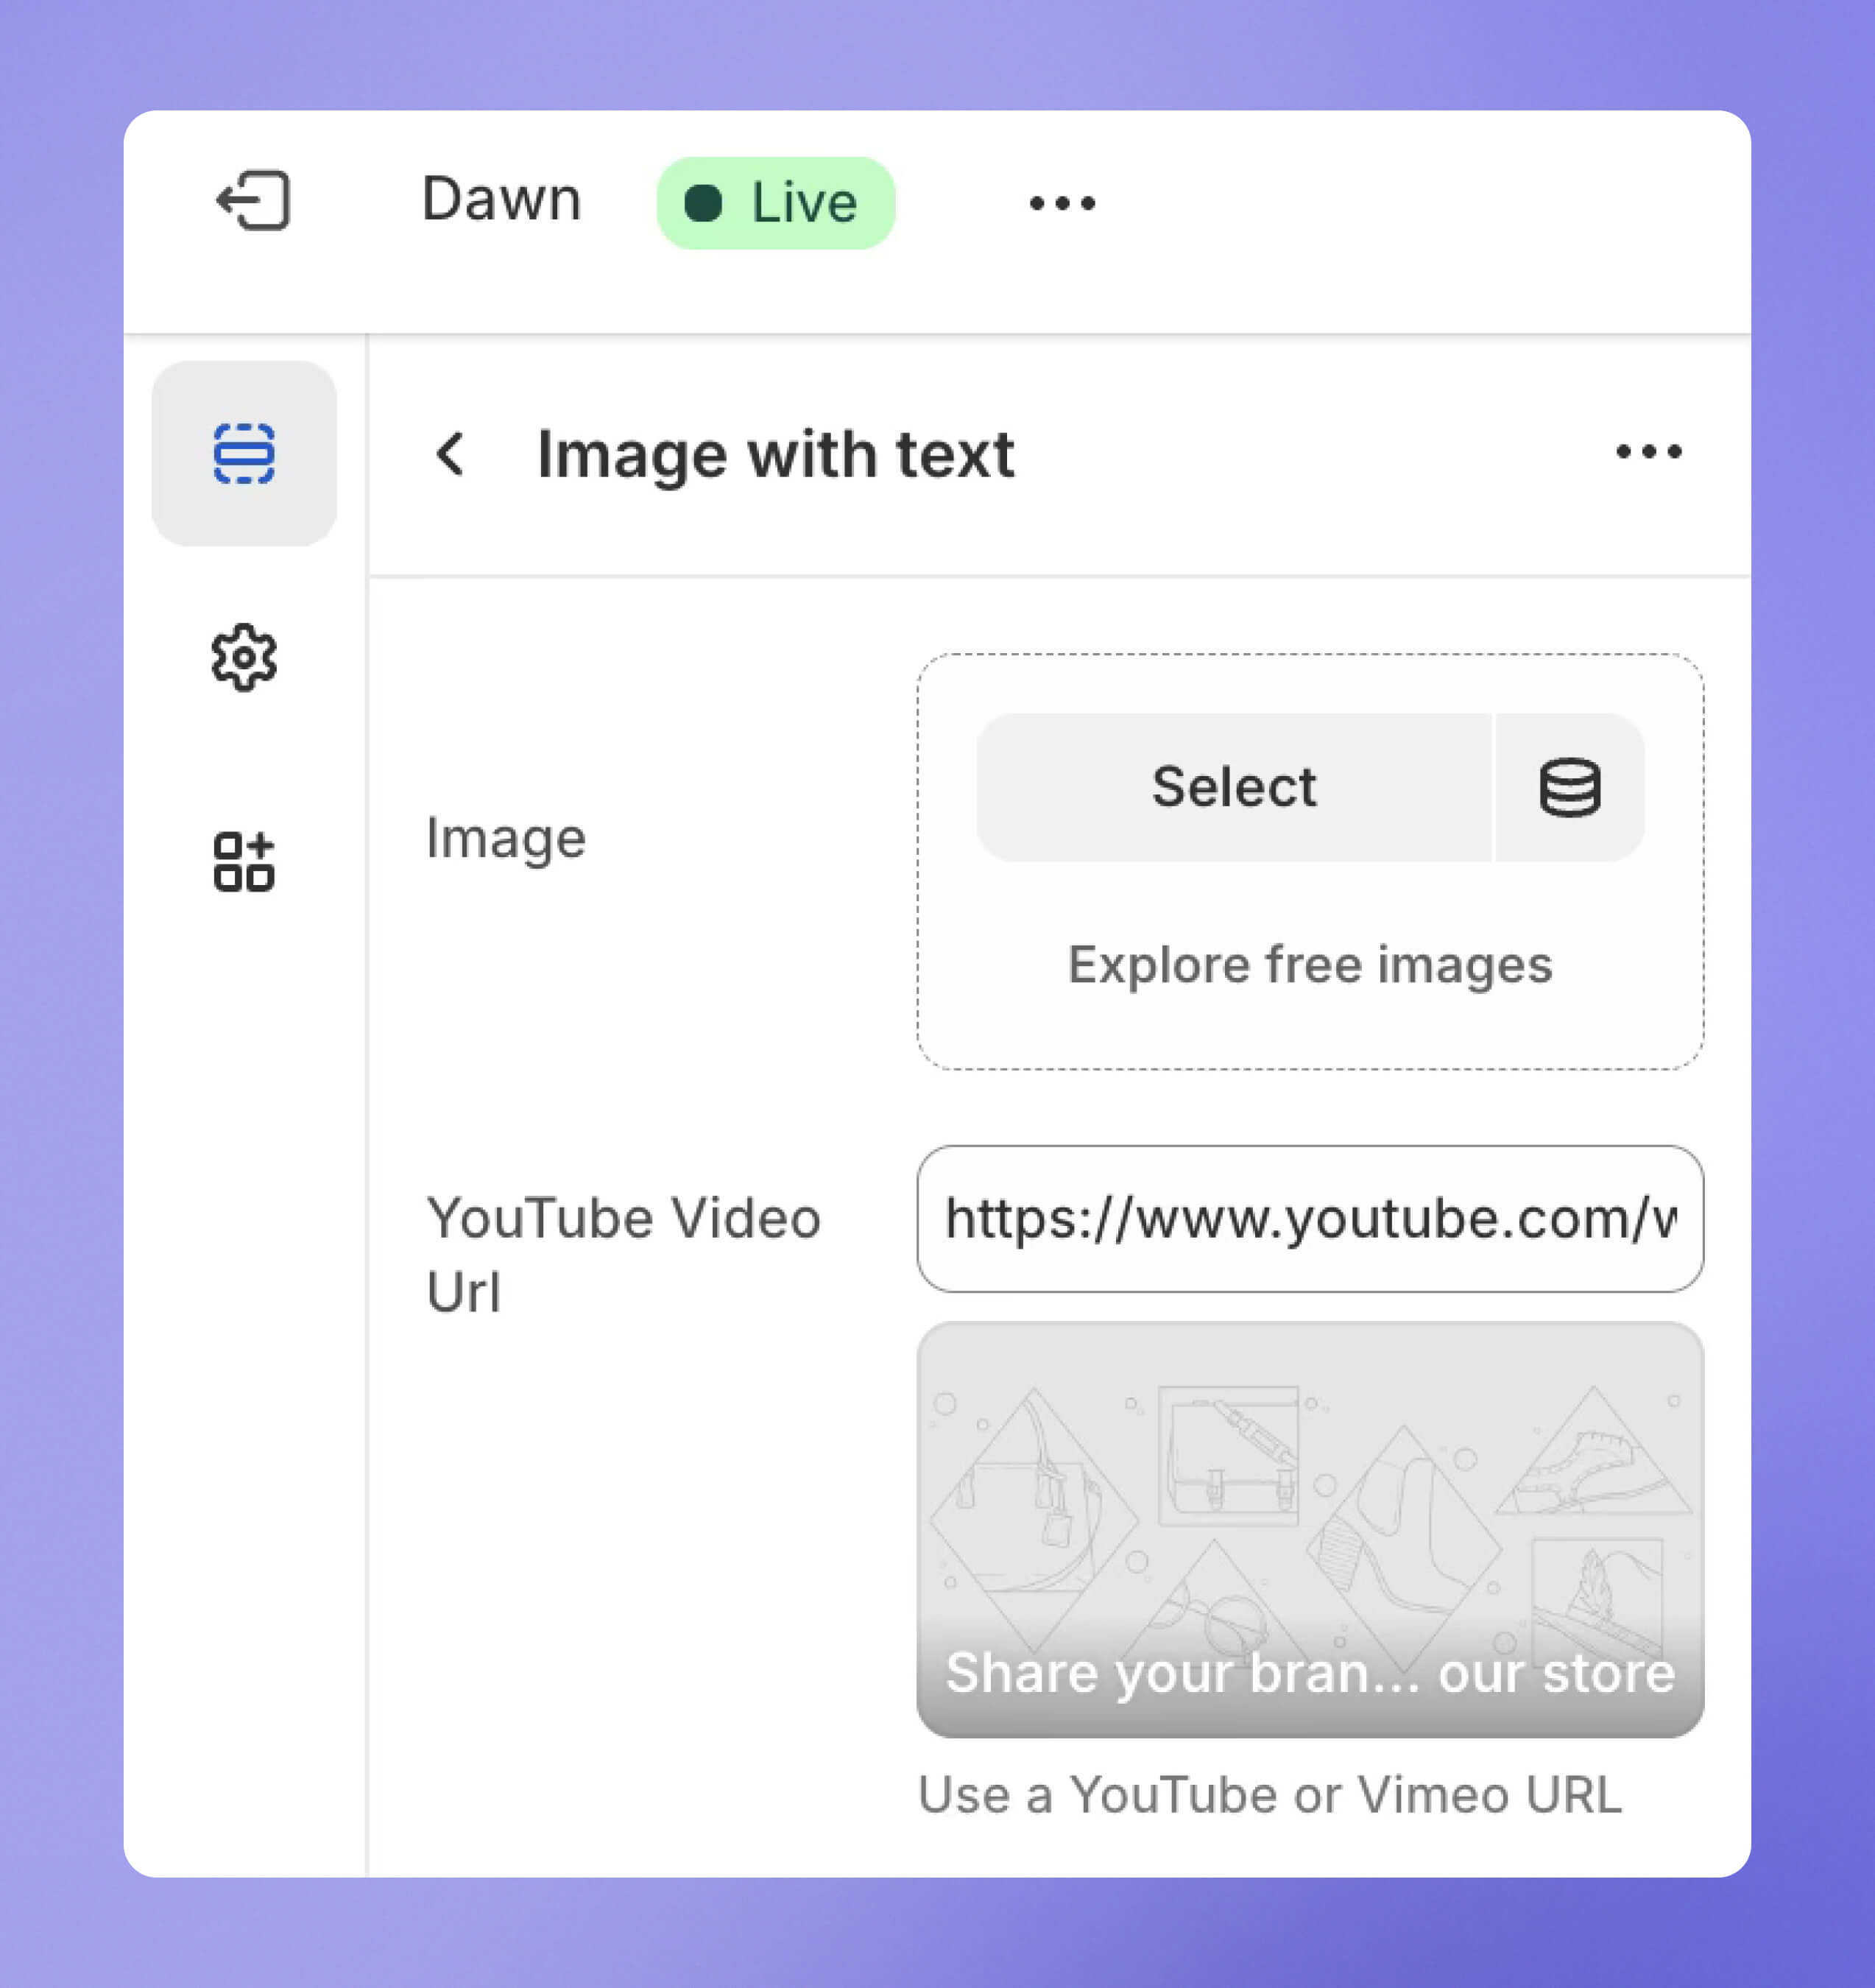The height and width of the screenshot is (1988, 1875).
Task: Click the Dawn theme name
Action: click(x=501, y=200)
